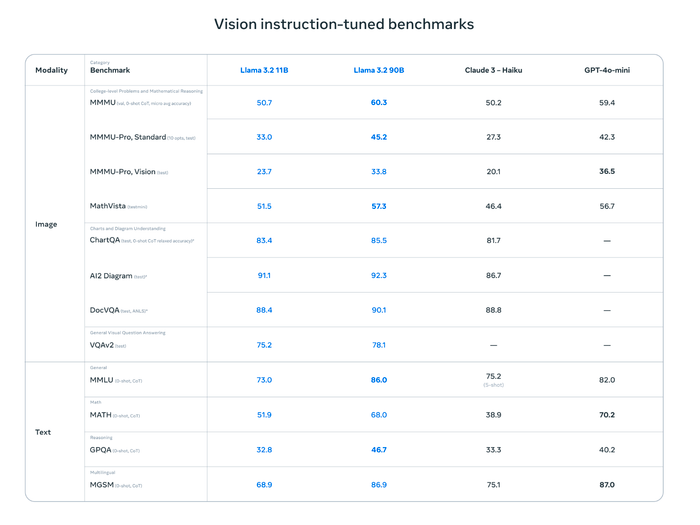Viewport: 700px width, 525px height.
Task: Click the MMMU-Pro, Standard benchmark name
Action: (128, 137)
